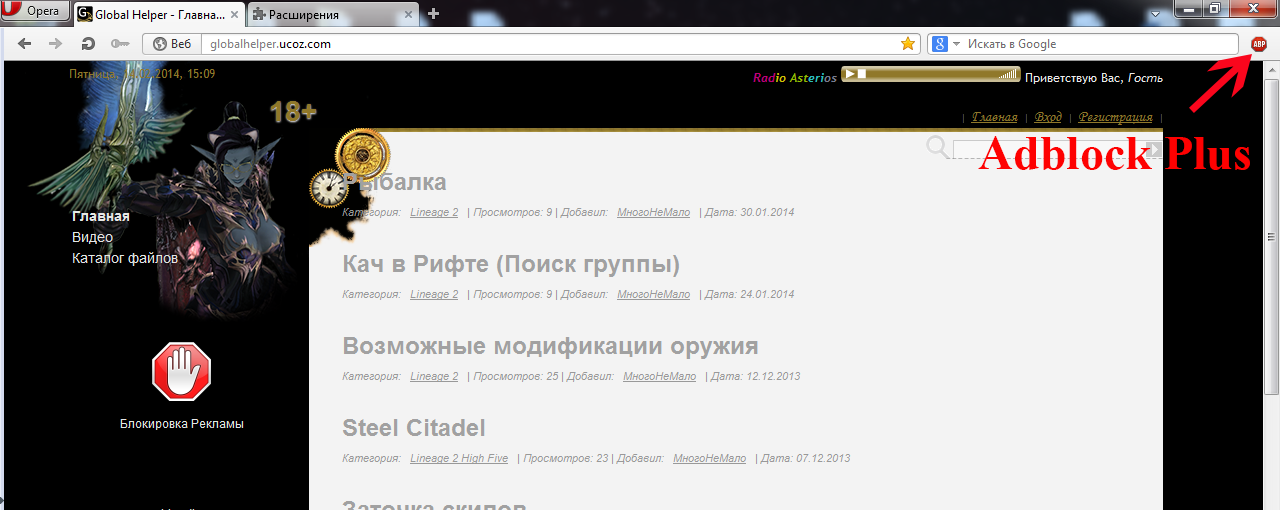
Task: Open a new tab with plus button
Action: point(433,14)
